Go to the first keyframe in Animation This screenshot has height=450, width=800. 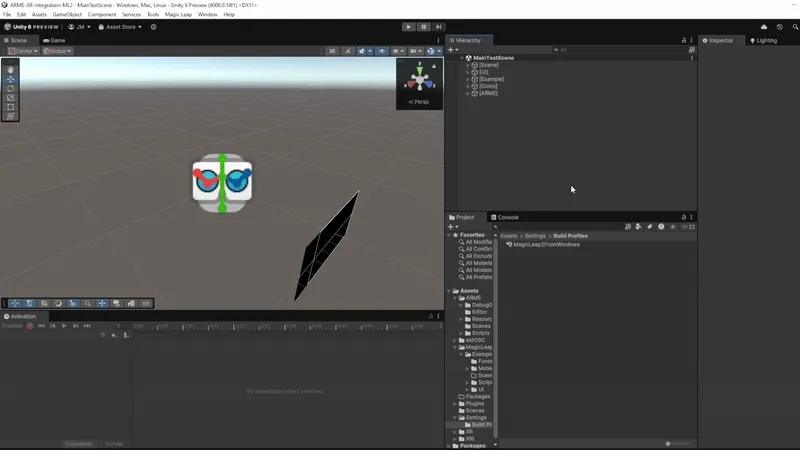pos(41,326)
